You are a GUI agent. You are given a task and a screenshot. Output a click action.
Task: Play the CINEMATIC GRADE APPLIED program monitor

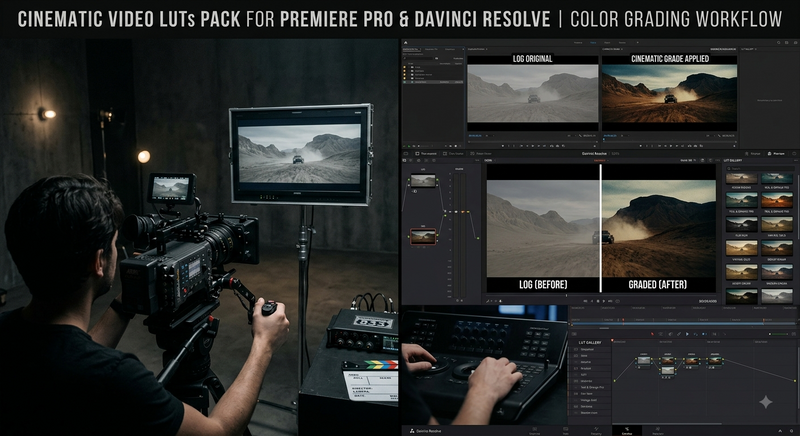670,146
